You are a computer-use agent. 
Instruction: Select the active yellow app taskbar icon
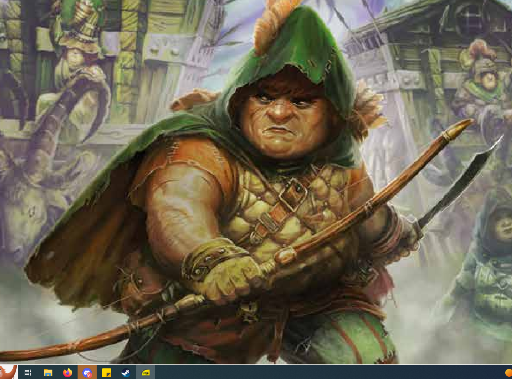[x=146, y=372]
